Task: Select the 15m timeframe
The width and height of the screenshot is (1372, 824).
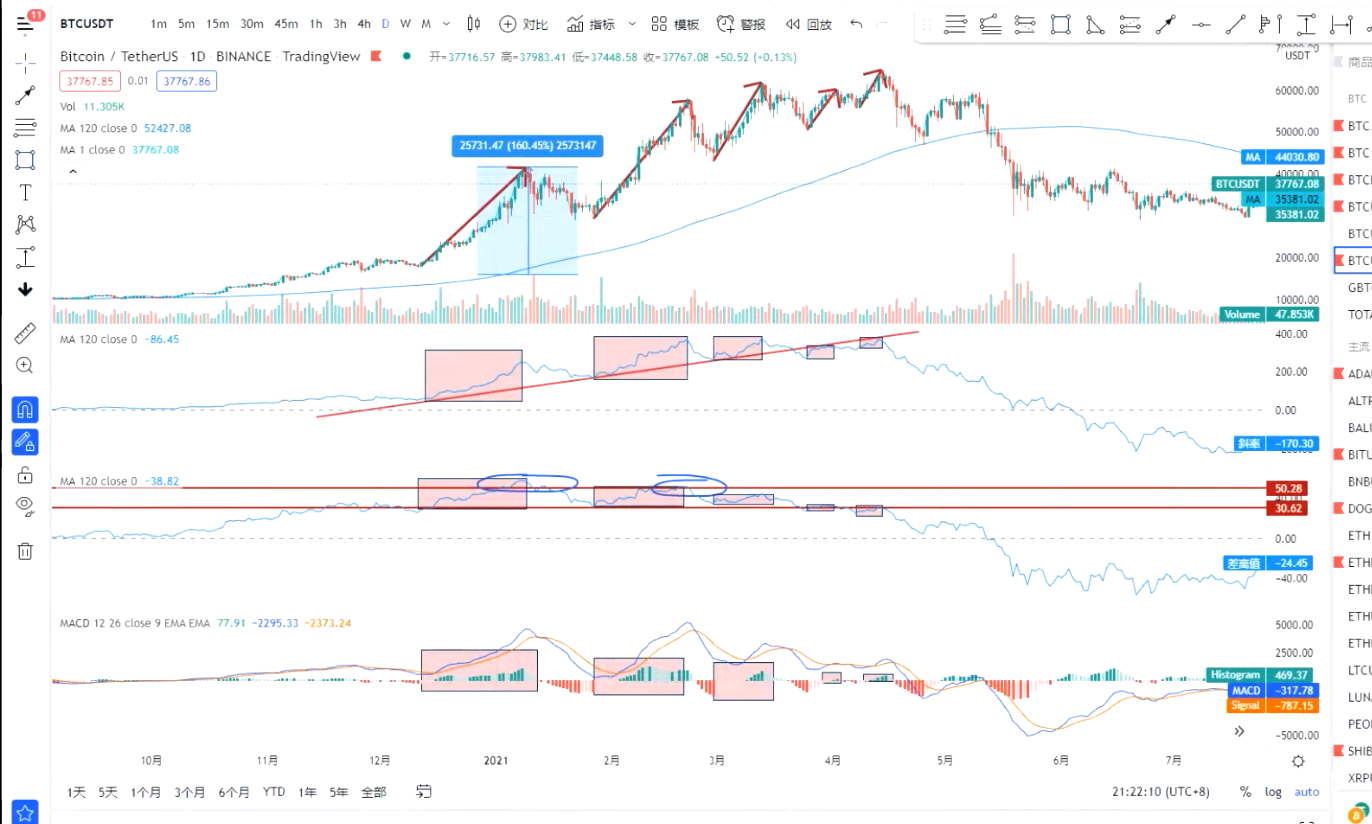Action: [x=217, y=24]
